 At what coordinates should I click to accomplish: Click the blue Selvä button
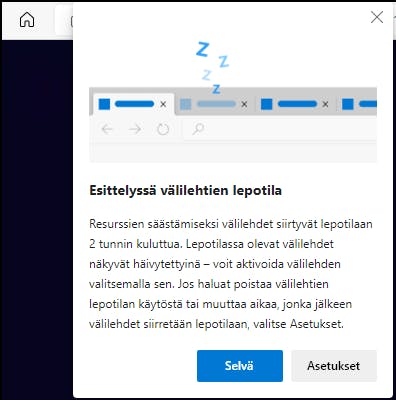pos(240,366)
